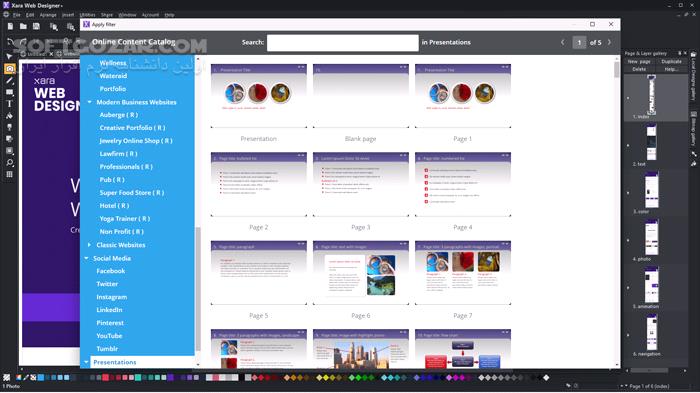Image resolution: width=700 pixels, height=393 pixels.
Task: Select the Text tool
Action: [x=9, y=104]
